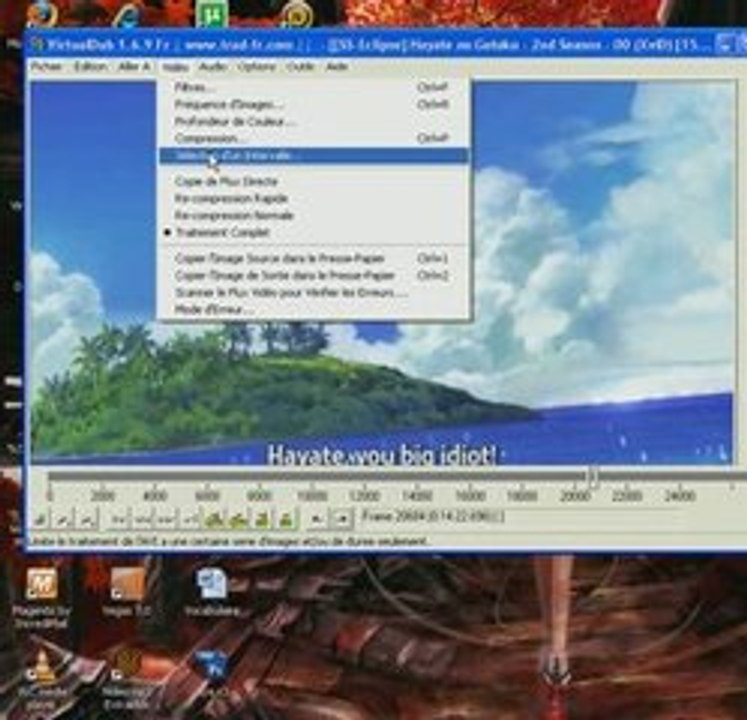
Task: Choose Mode d'Erreur... menu entry
Action: point(314,309)
